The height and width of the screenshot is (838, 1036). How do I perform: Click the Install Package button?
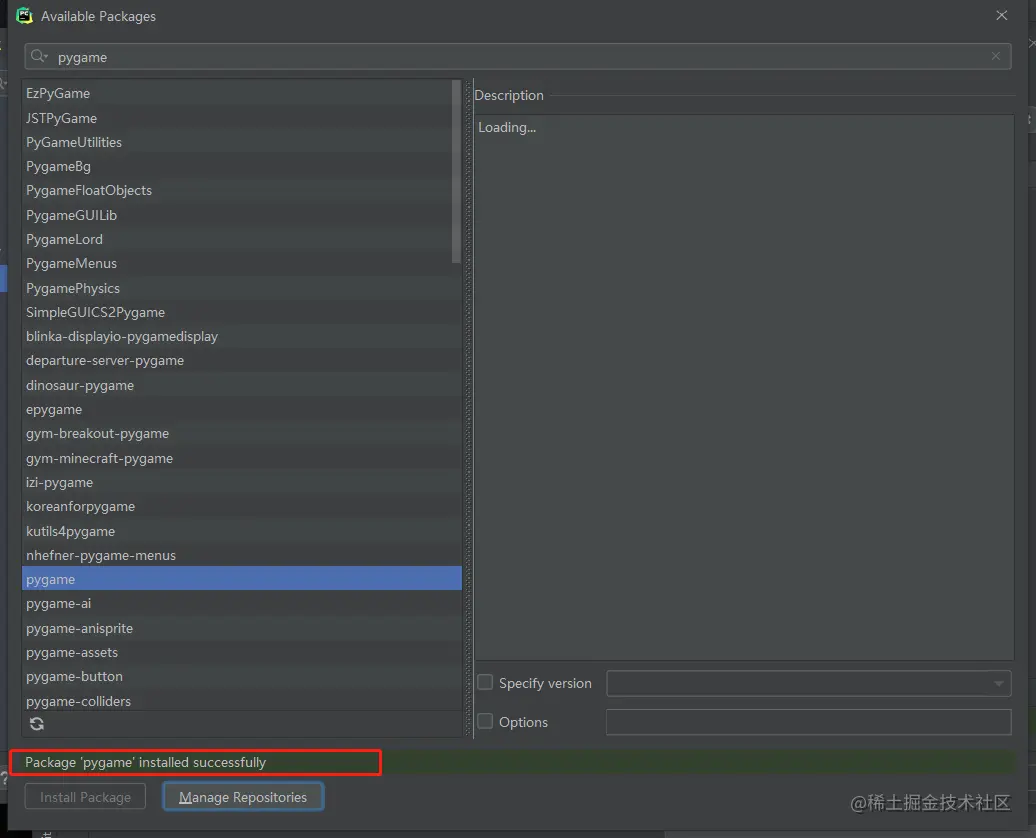(85, 797)
